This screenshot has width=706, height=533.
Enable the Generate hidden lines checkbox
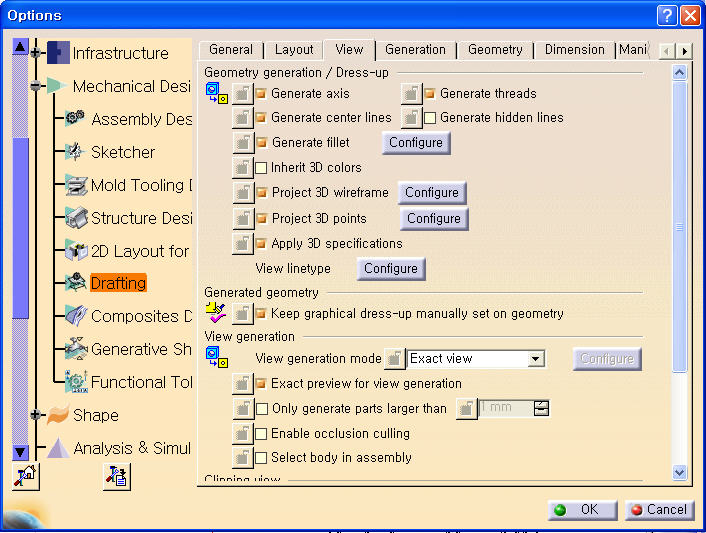tap(430, 118)
